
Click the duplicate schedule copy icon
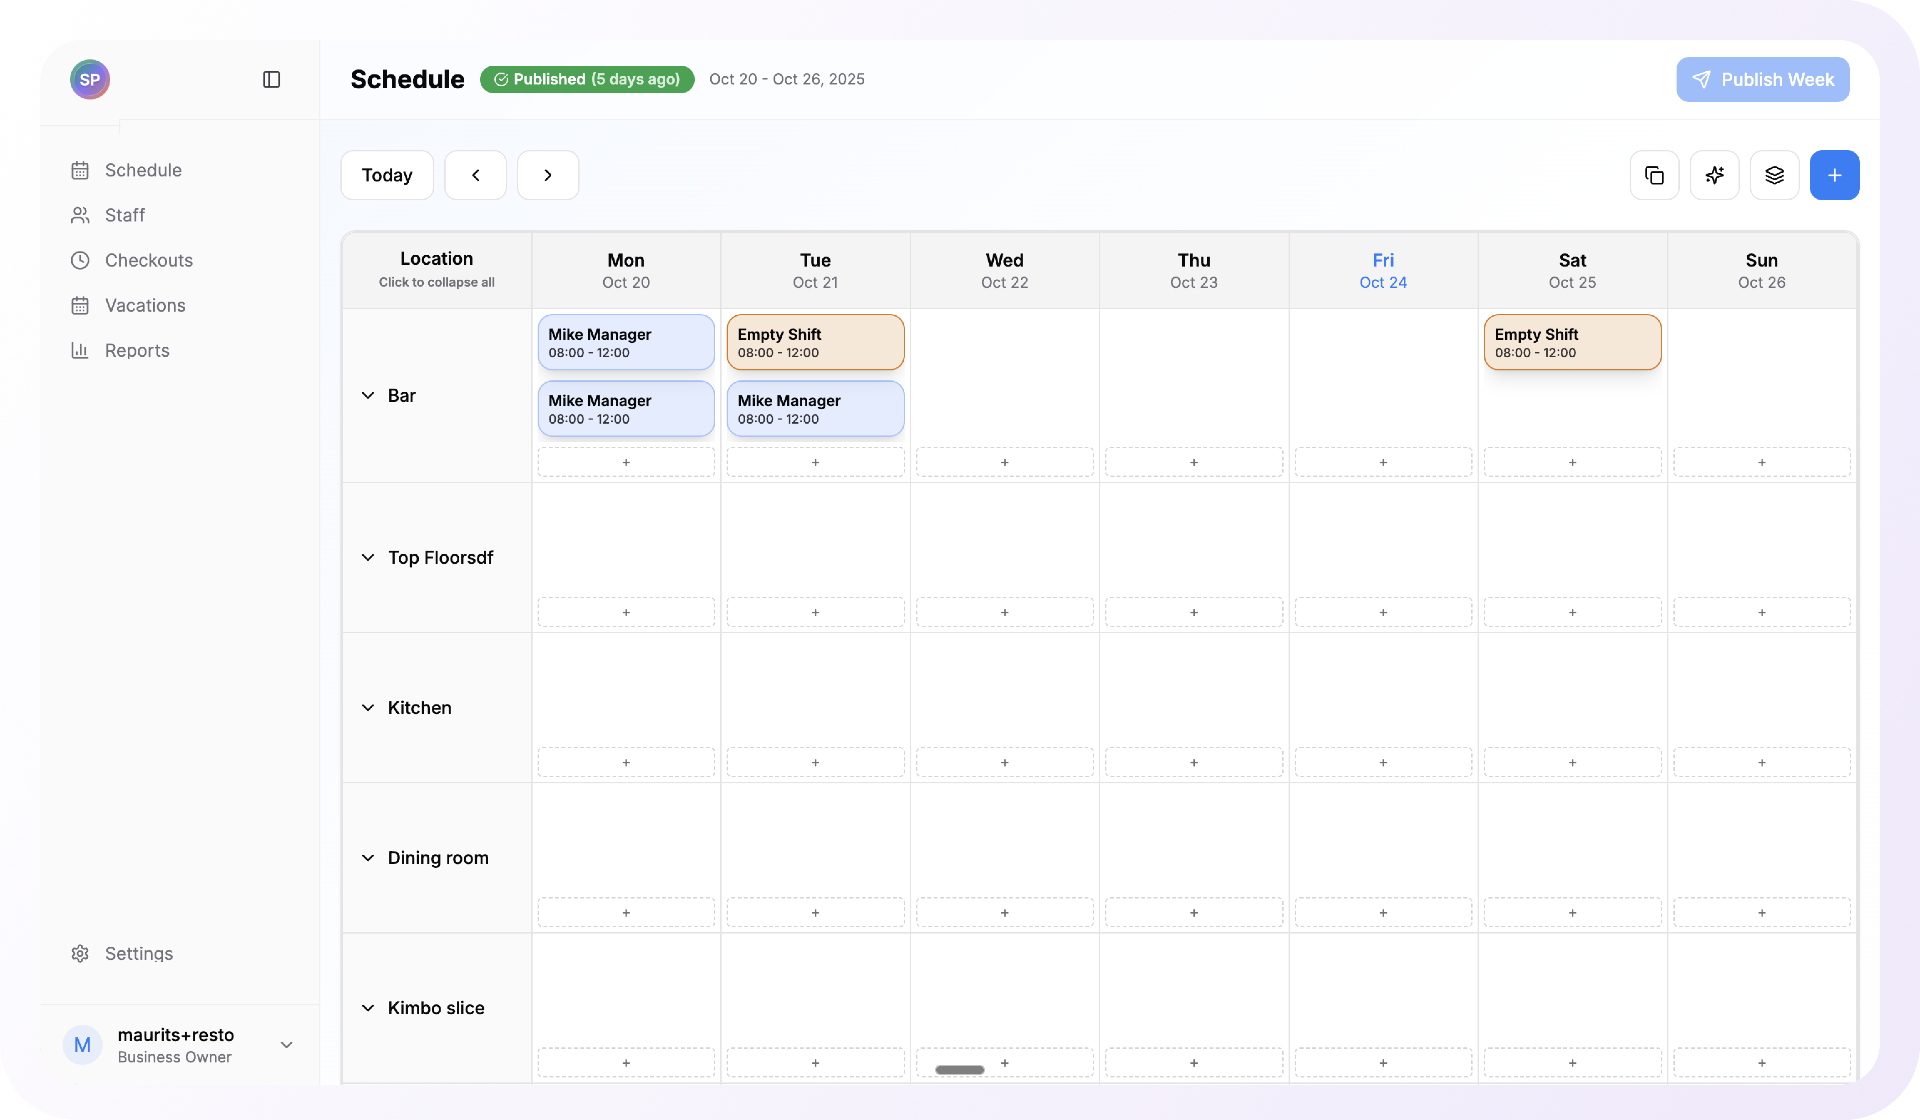(1655, 175)
